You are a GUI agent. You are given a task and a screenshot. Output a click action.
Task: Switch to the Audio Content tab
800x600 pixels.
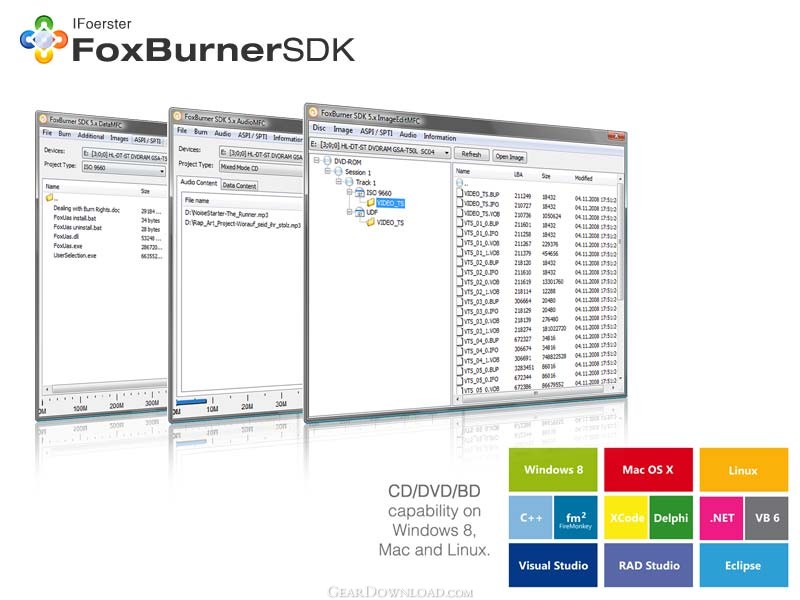tap(198, 182)
